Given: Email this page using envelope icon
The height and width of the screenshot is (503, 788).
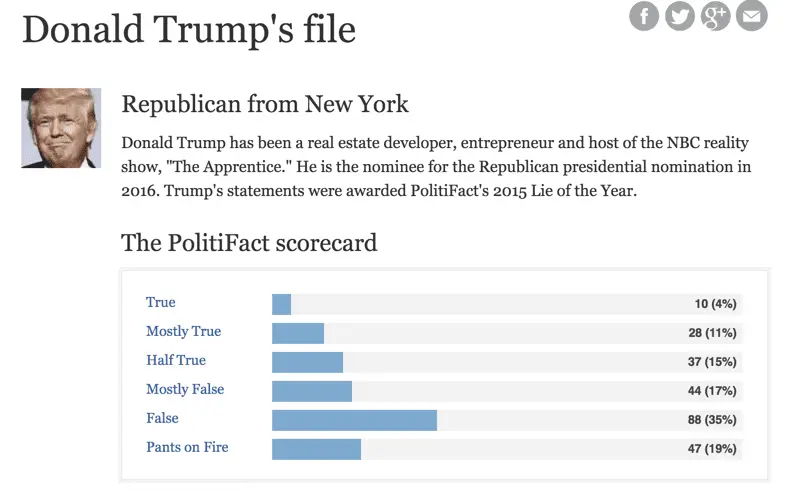Looking at the screenshot, I should (752, 15).
